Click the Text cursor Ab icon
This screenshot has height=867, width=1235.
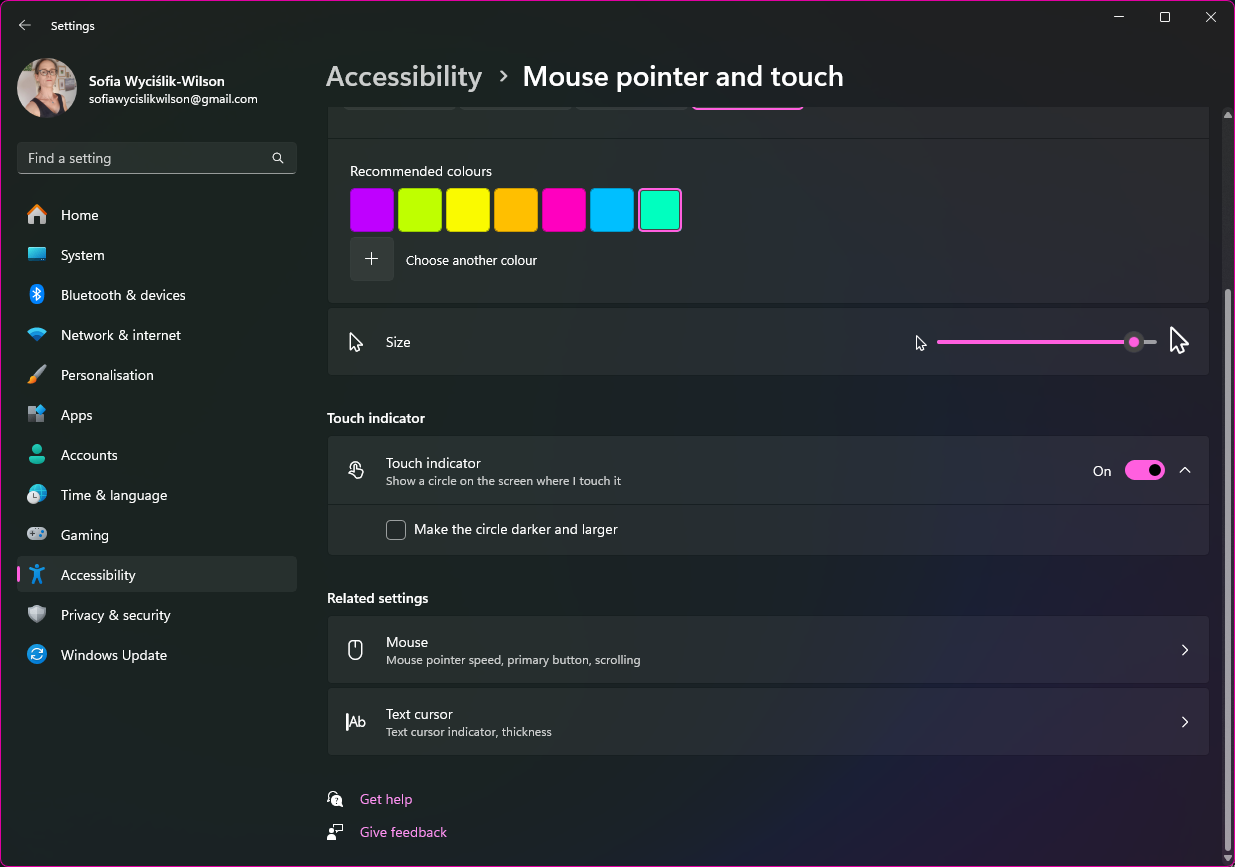[356, 722]
